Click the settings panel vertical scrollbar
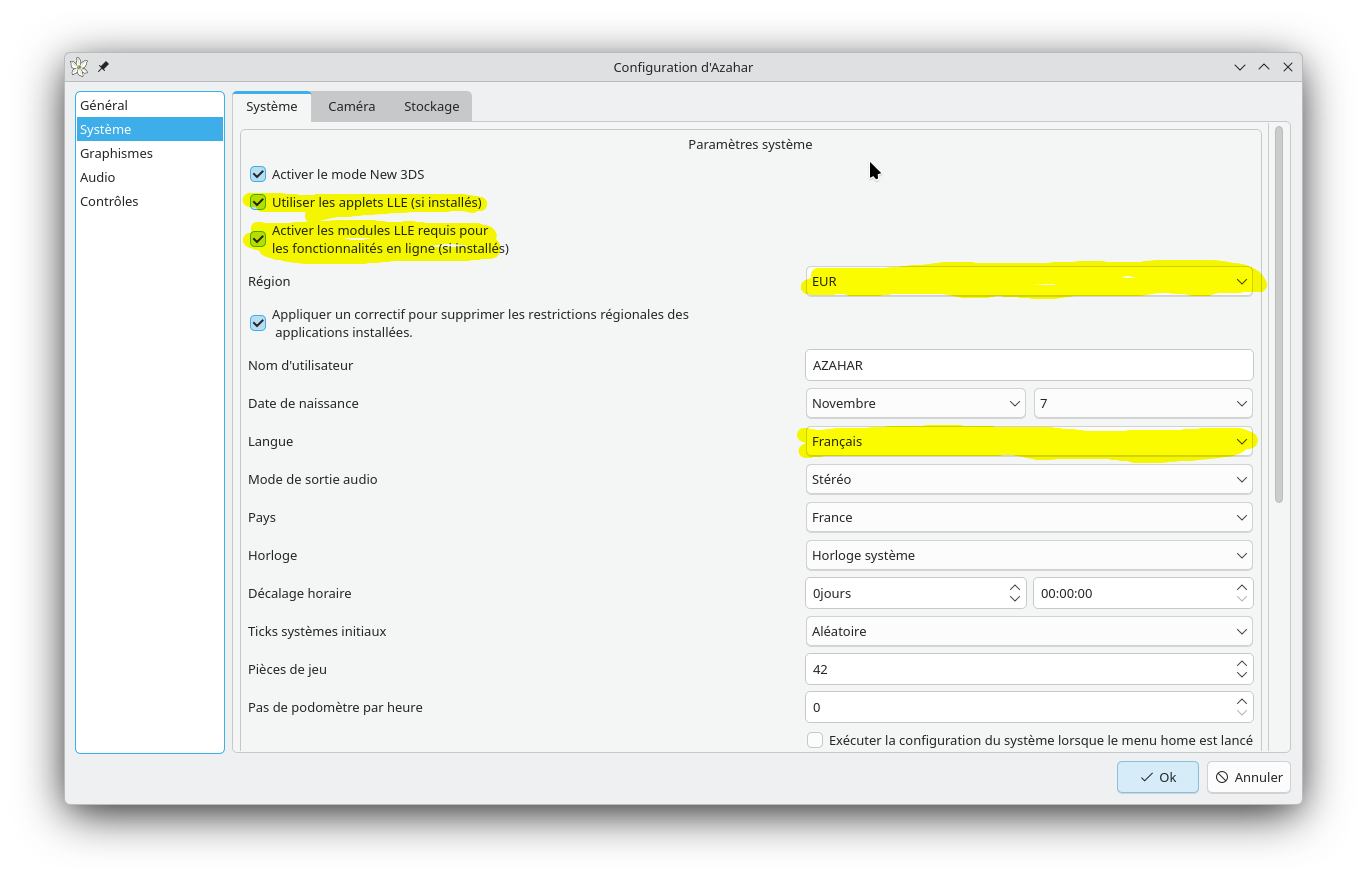 pos(1278,314)
